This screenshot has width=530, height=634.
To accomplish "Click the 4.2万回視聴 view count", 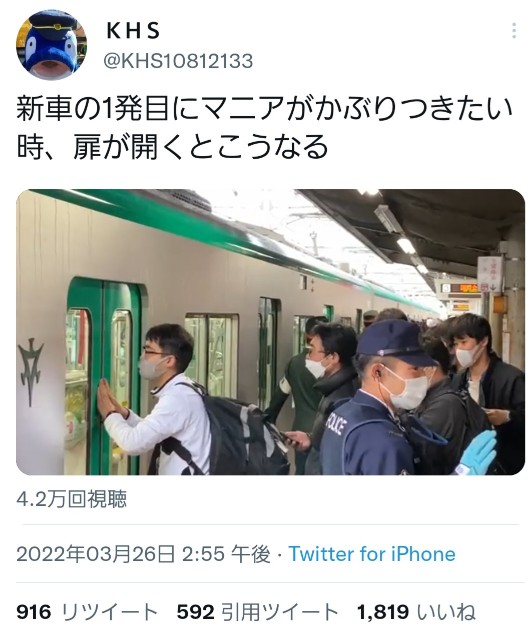I will click(72, 499).
